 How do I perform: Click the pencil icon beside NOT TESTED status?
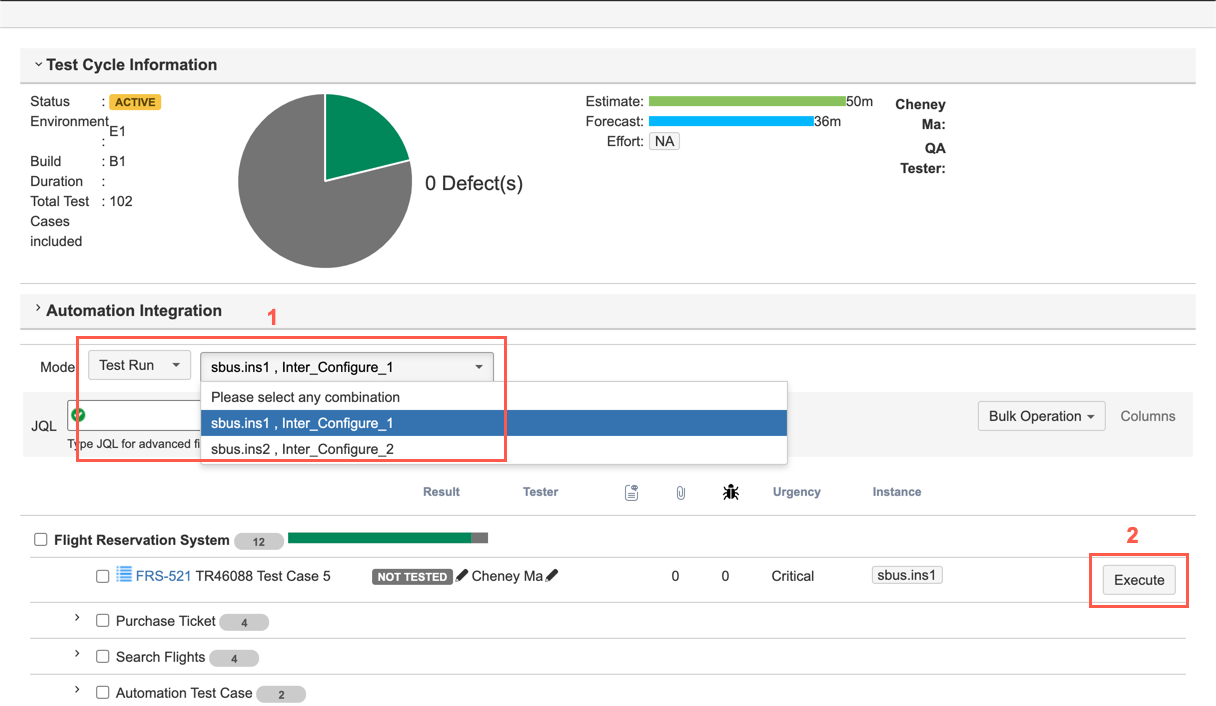[x=462, y=576]
